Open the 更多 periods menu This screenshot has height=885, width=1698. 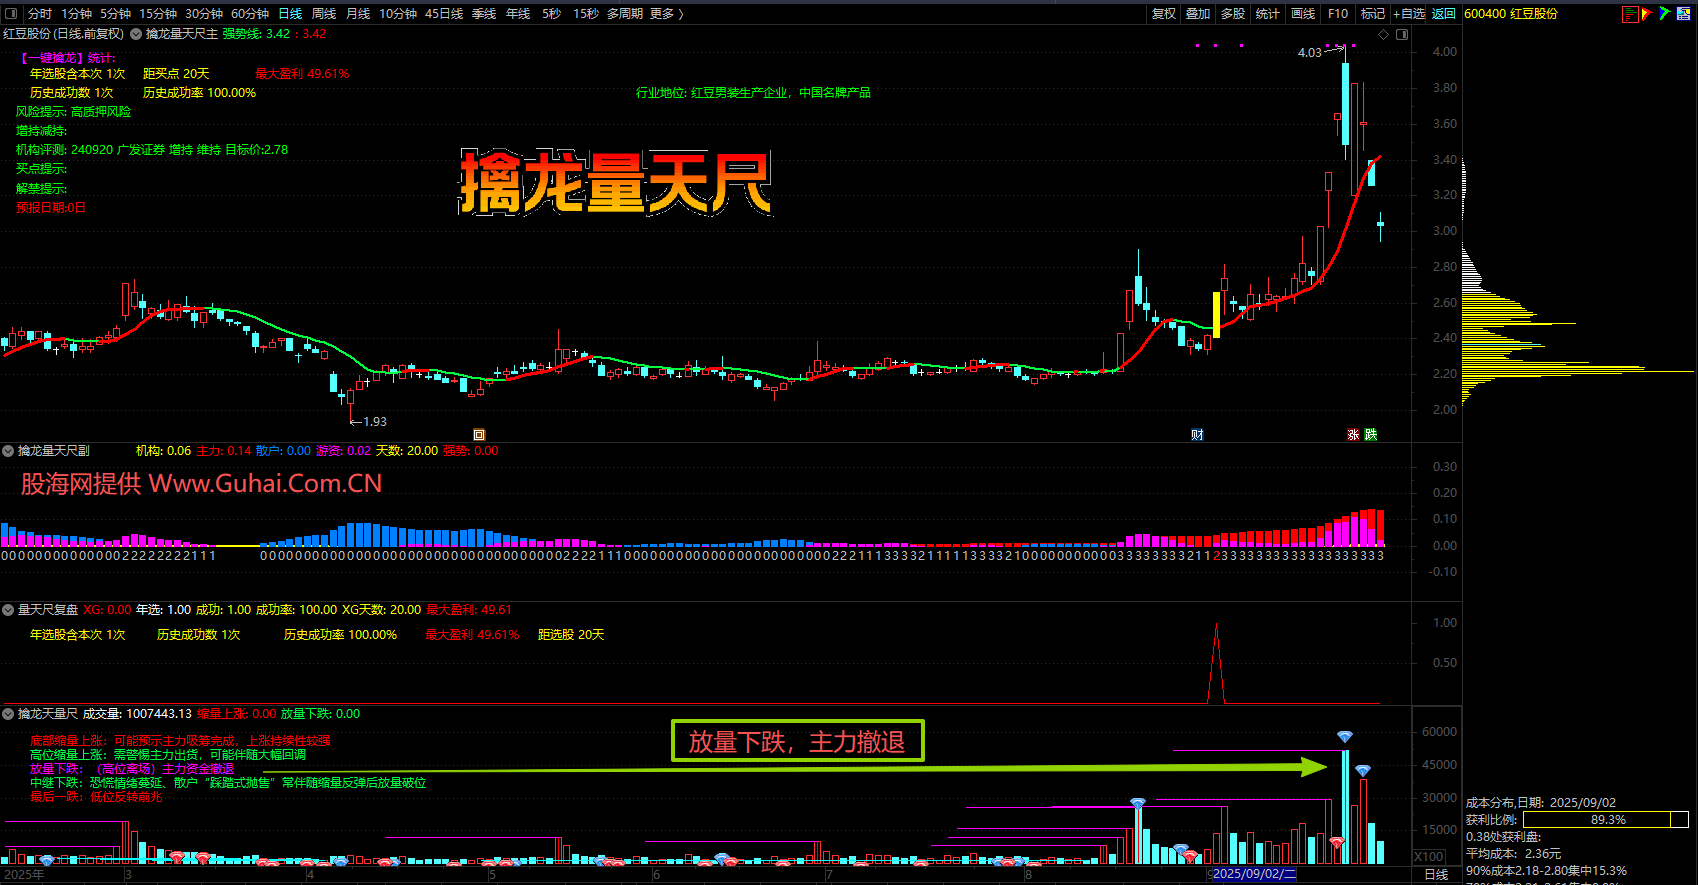pyautogui.click(x=666, y=14)
